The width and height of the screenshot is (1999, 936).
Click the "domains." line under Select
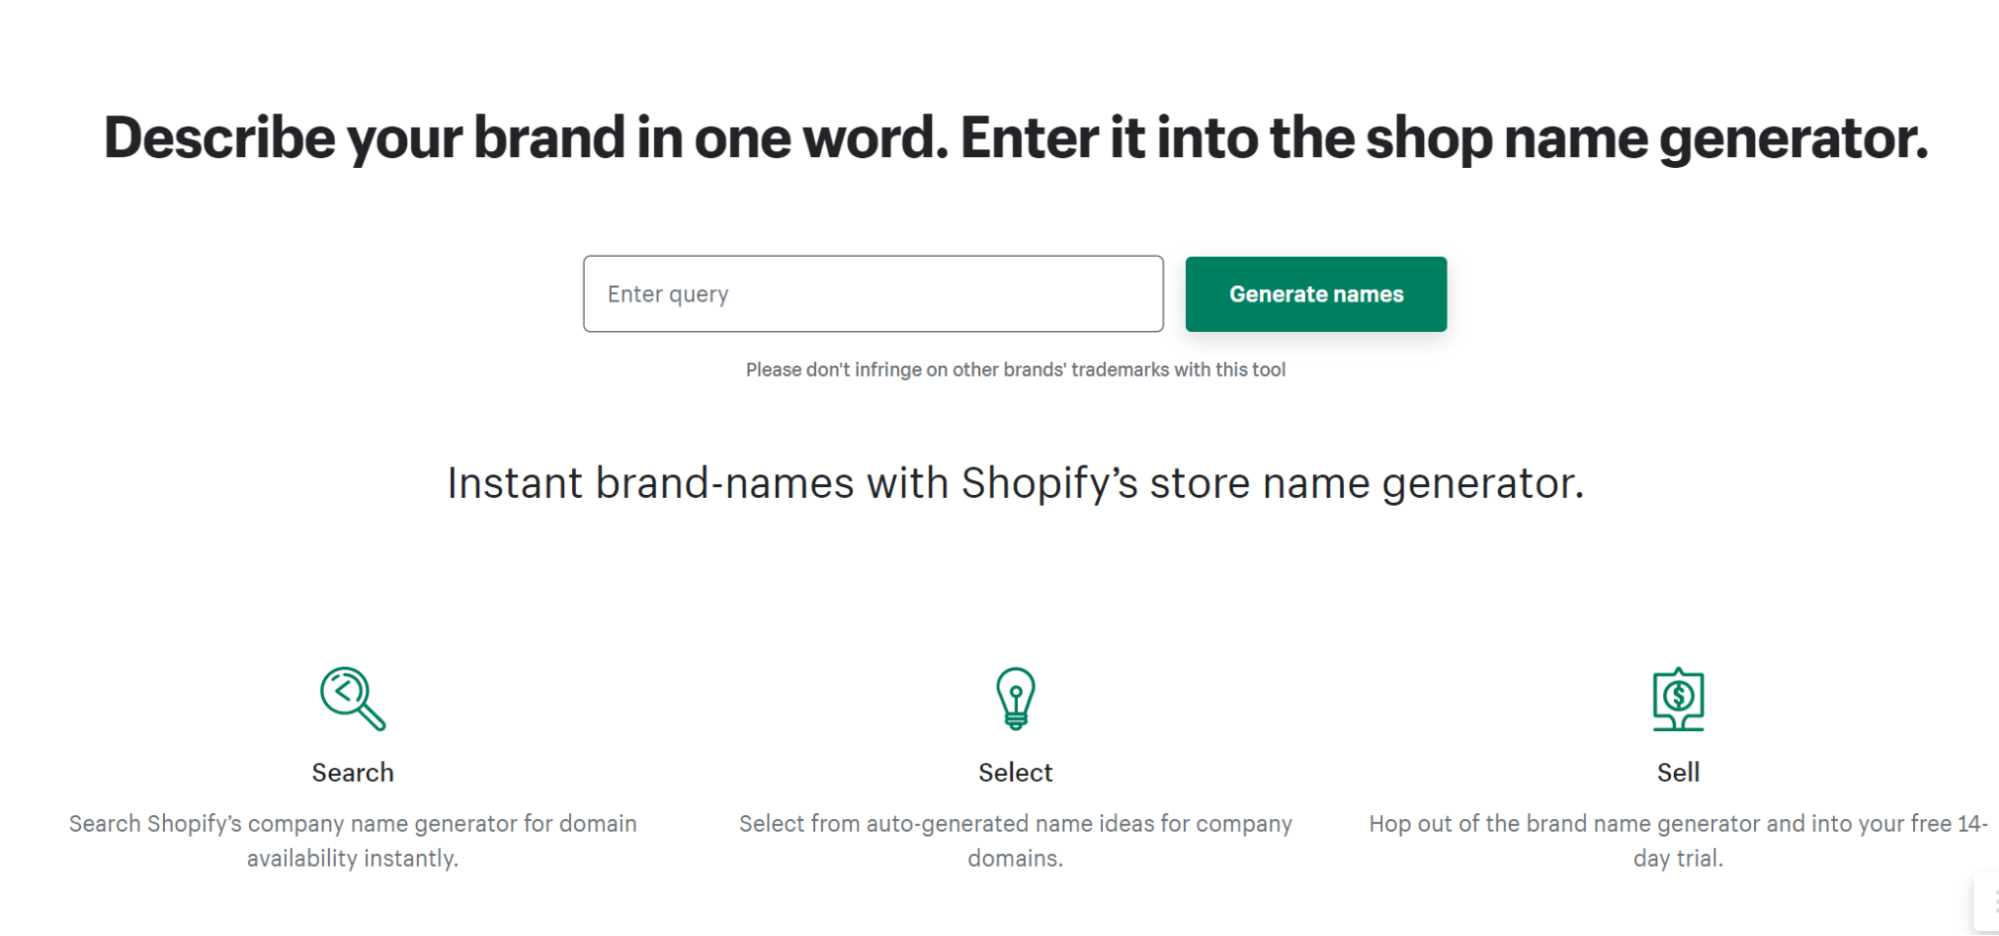coord(1015,858)
